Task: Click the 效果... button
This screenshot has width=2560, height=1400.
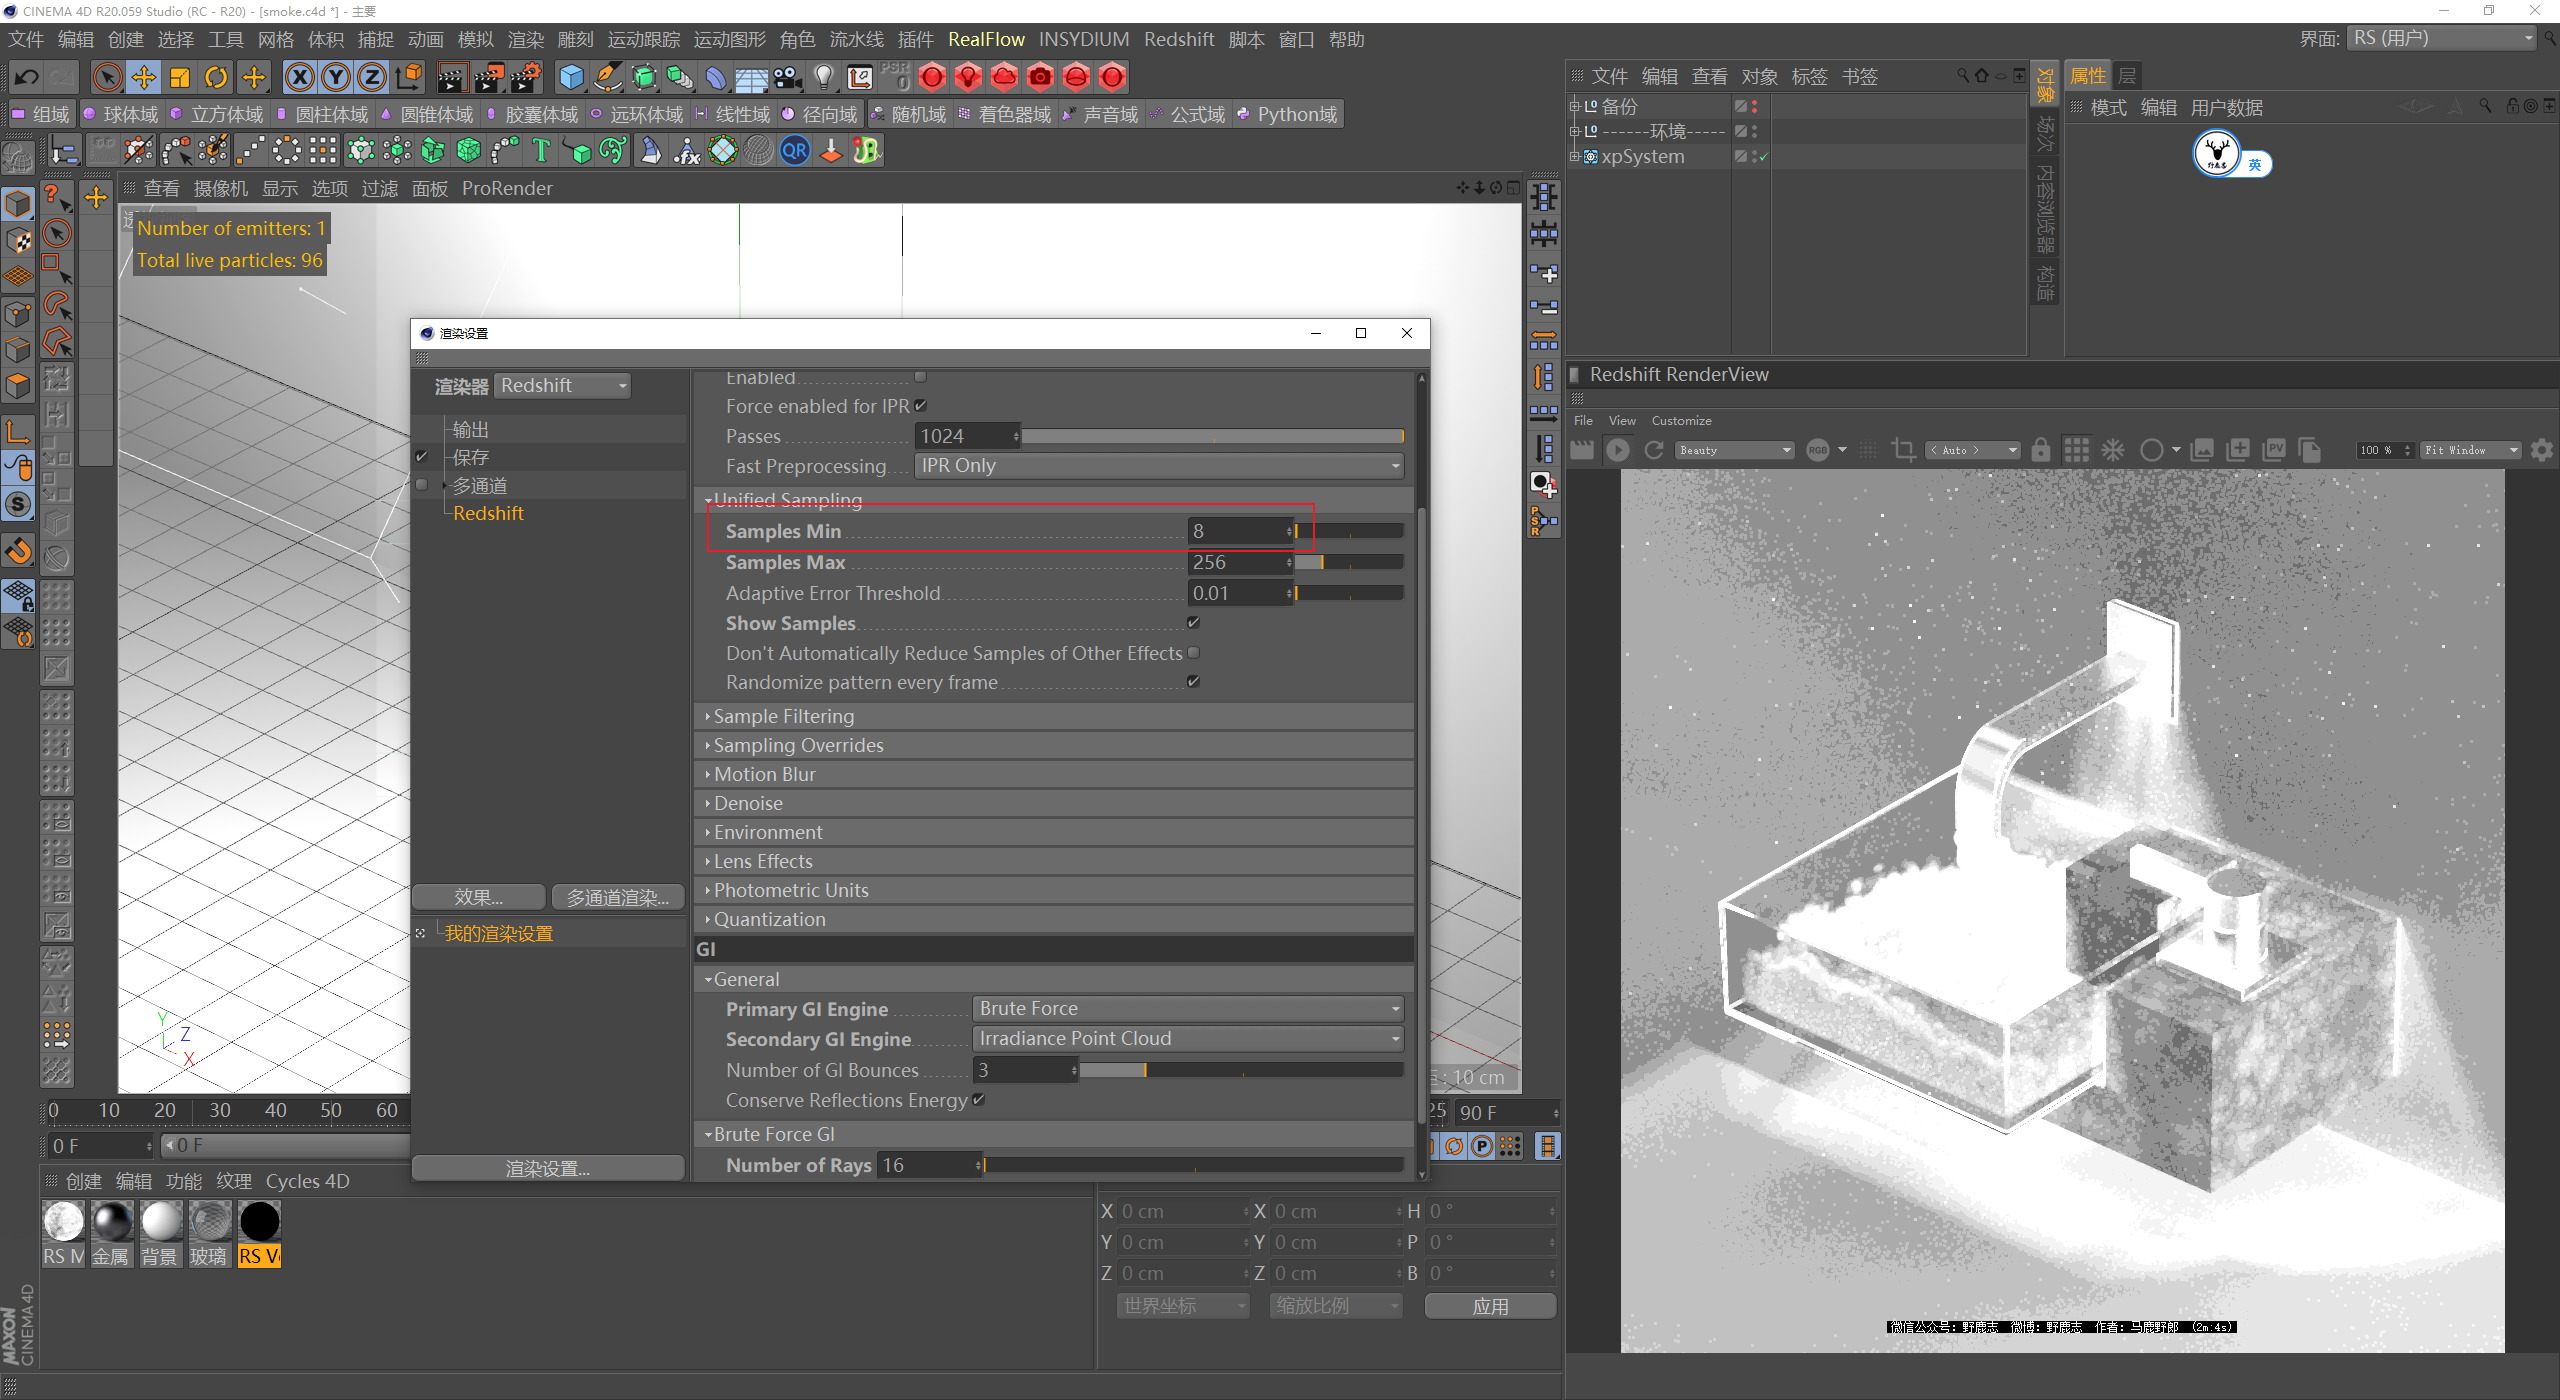Action: 479,897
